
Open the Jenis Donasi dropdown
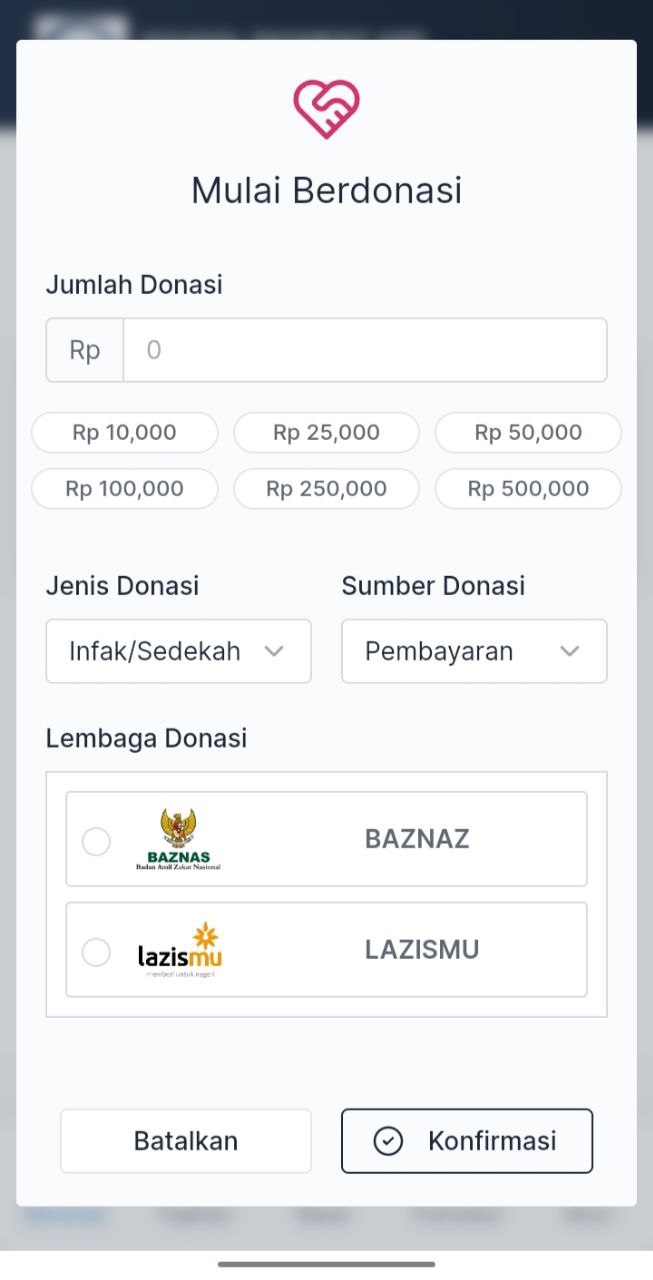tap(178, 651)
